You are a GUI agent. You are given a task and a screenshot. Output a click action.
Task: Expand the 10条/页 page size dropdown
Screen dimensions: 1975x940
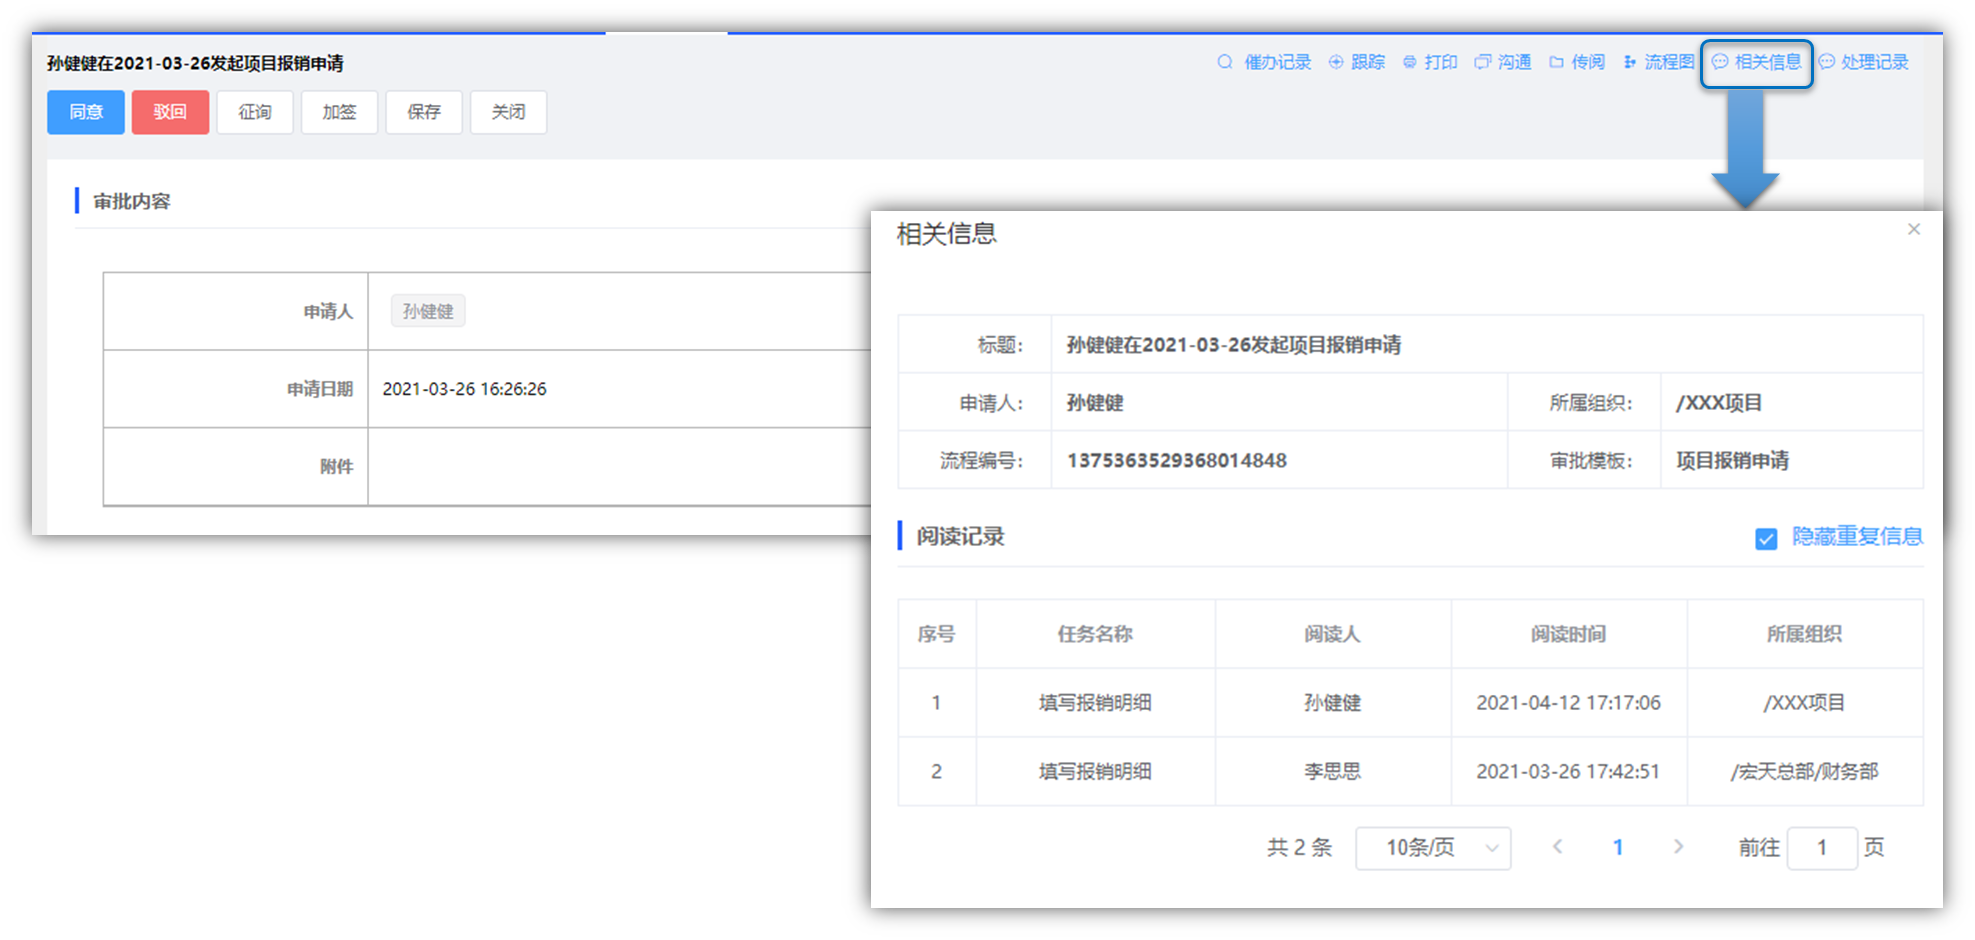pos(1433,848)
